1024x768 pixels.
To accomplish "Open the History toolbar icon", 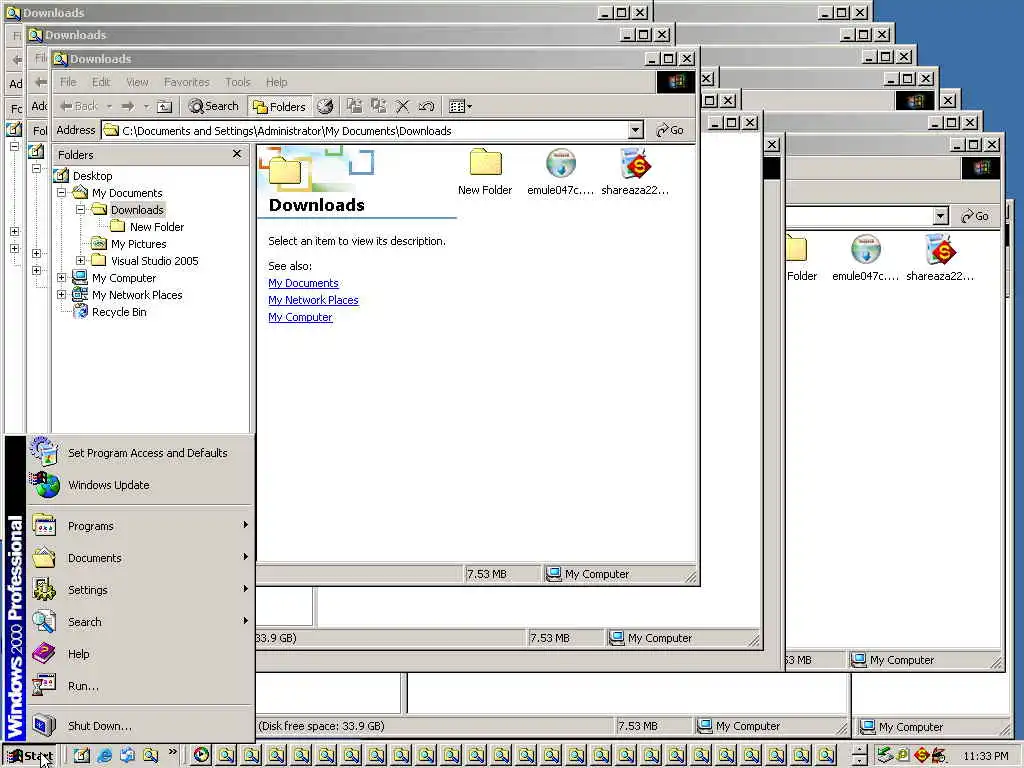I will click(325, 106).
